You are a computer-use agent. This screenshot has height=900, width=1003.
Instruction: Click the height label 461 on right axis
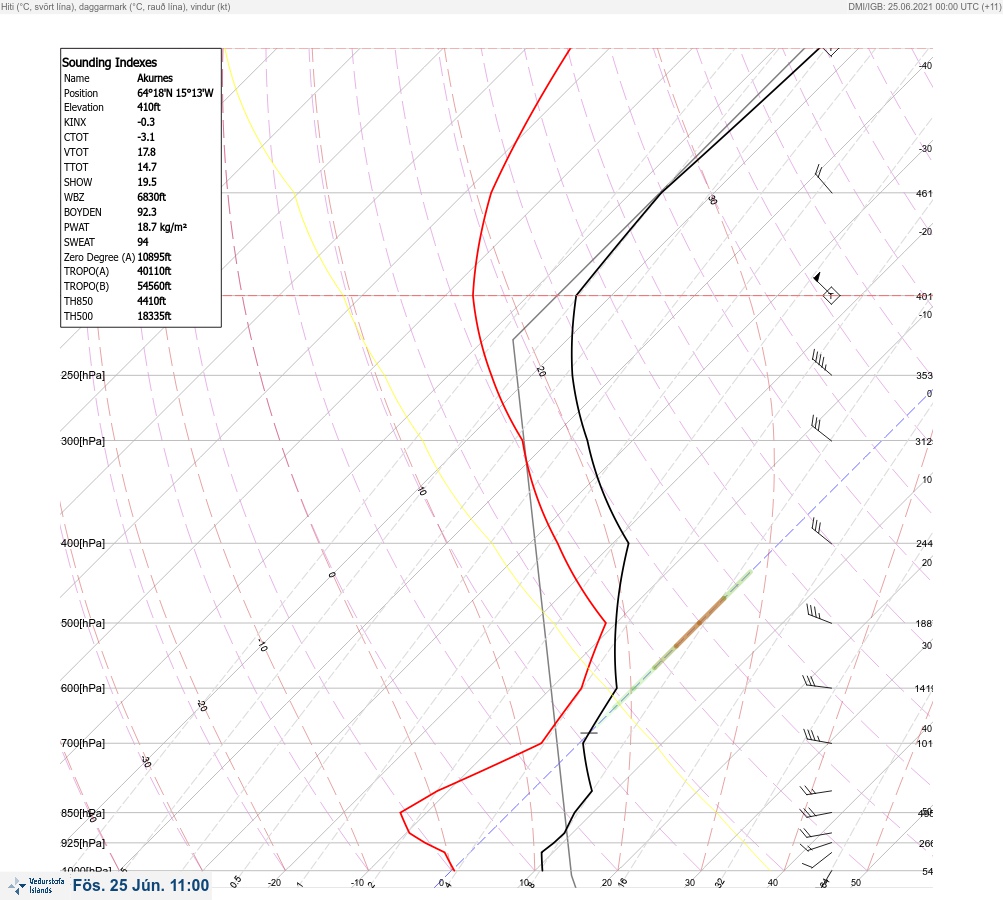[x=924, y=193]
